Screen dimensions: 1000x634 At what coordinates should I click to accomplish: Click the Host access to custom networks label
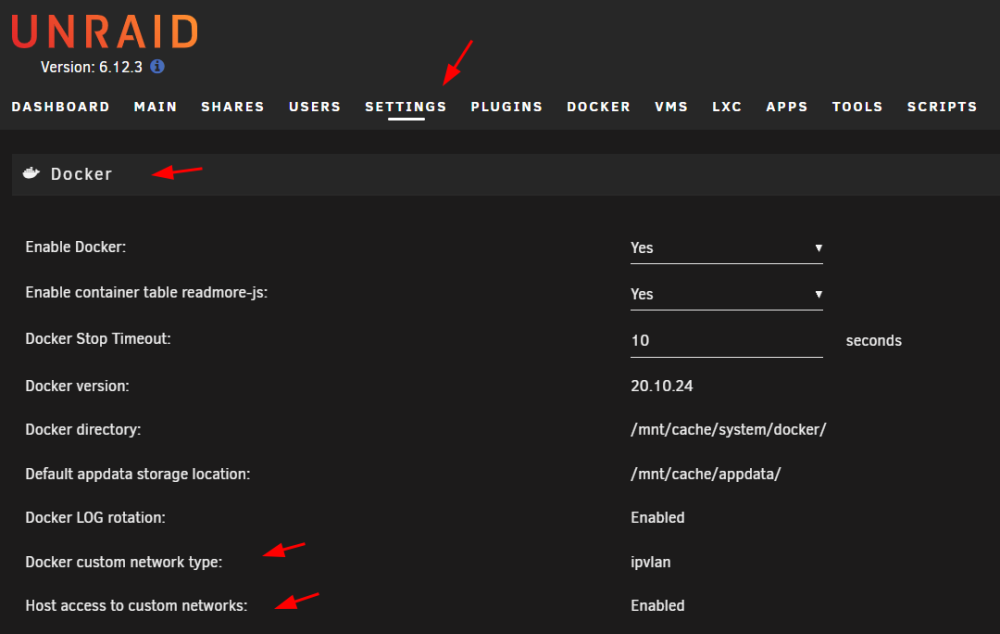[x=136, y=606]
